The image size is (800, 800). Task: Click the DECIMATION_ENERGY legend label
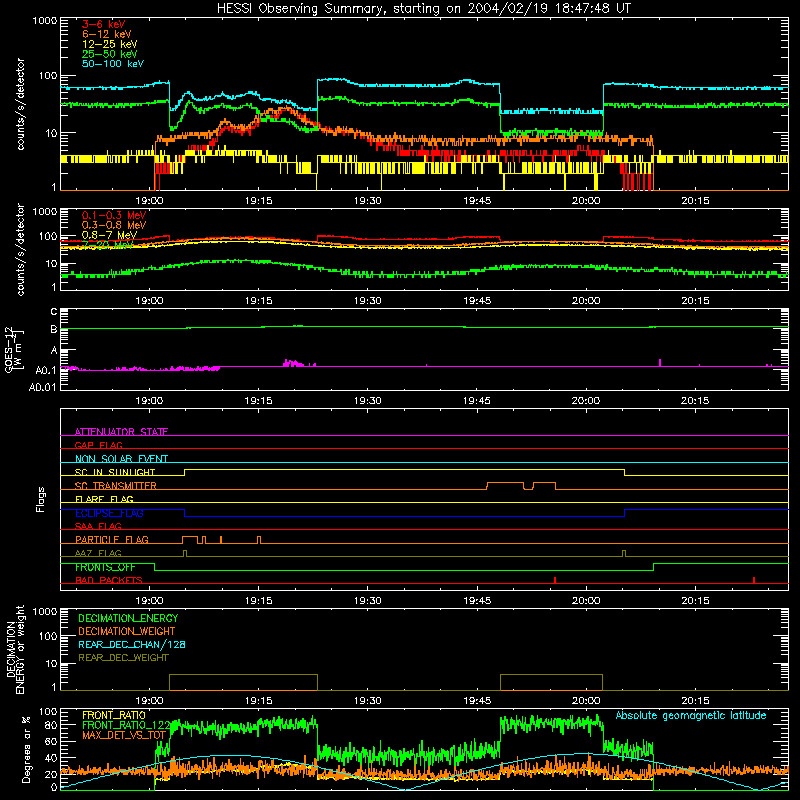[x=128, y=618]
